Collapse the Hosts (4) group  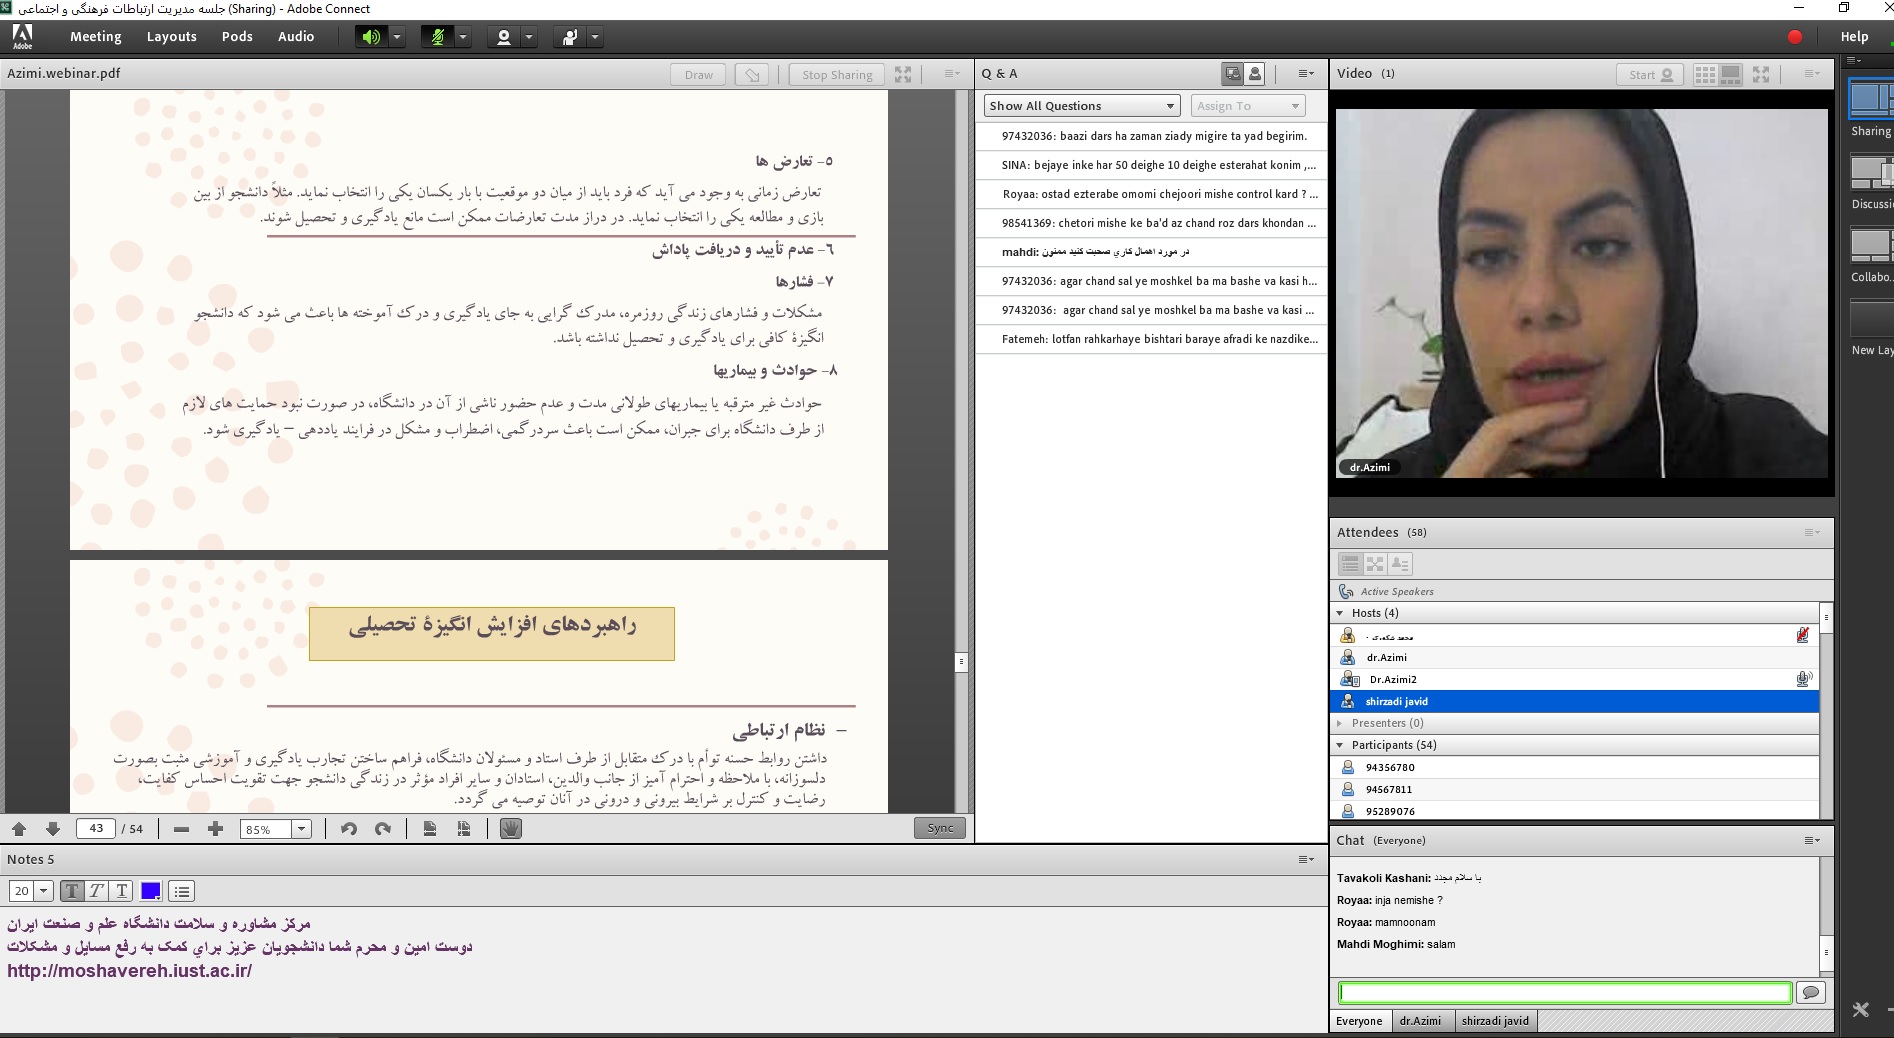[x=1340, y=613]
